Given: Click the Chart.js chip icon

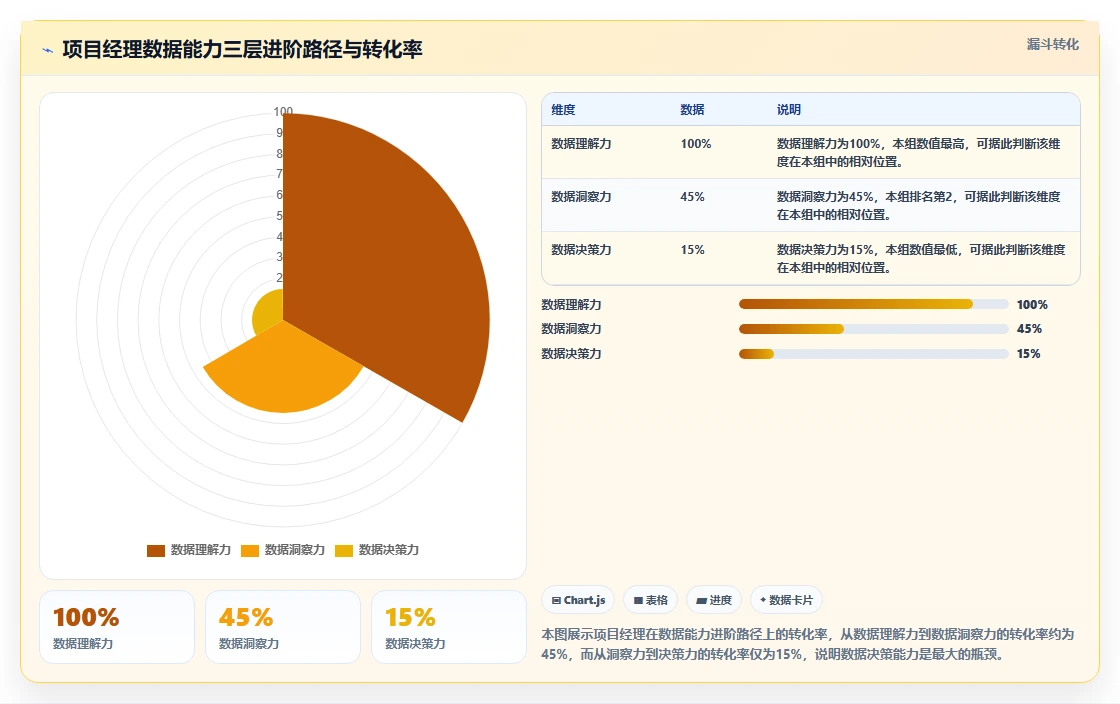Looking at the screenshot, I should (x=556, y=600).
